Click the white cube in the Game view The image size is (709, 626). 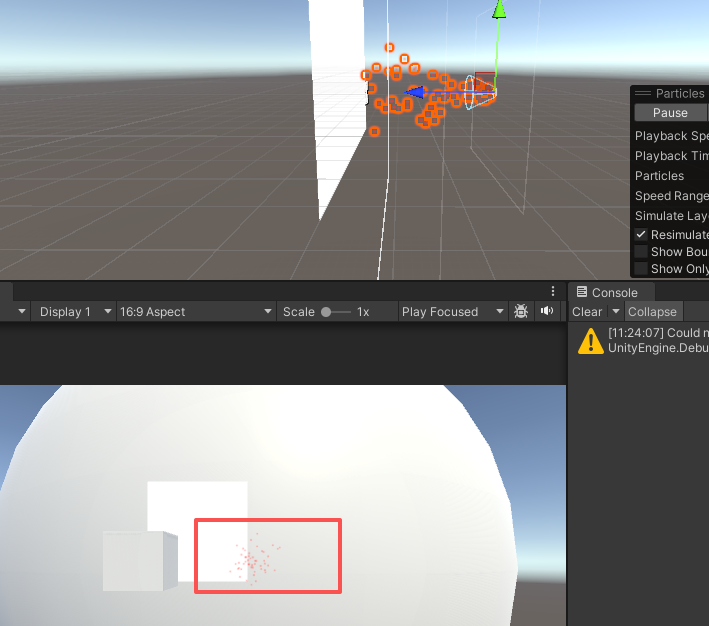point(140,561)
